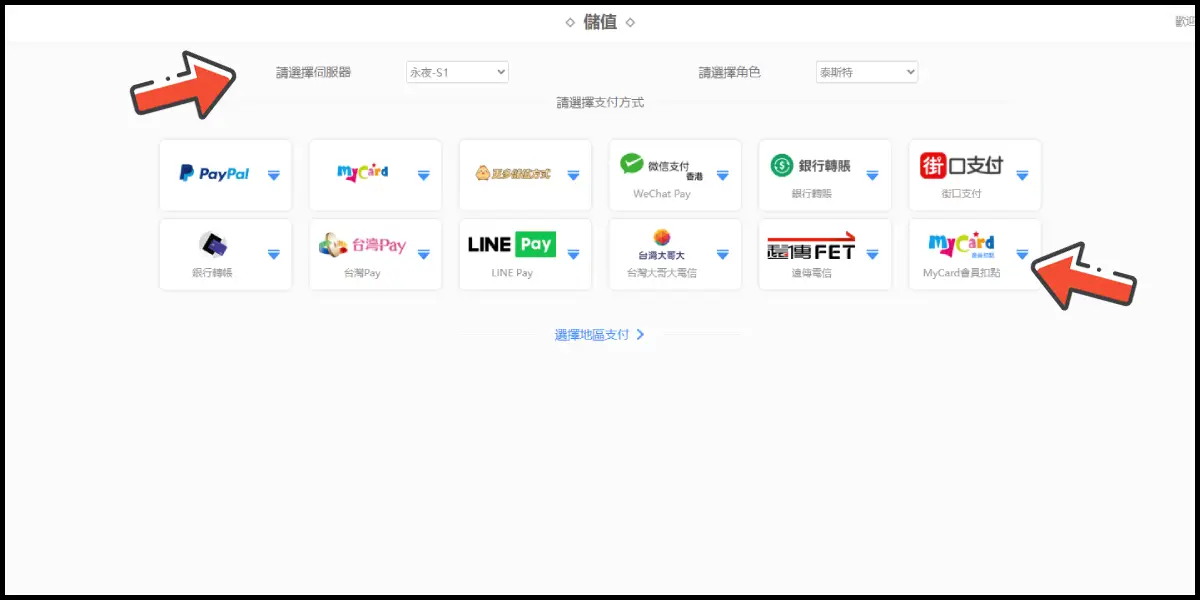The height and width of the screenshot is (600, 1200).
Task: Click the MyCard logo above the MyCard會員扣點 caption
Action: click(x=961, y=245)
